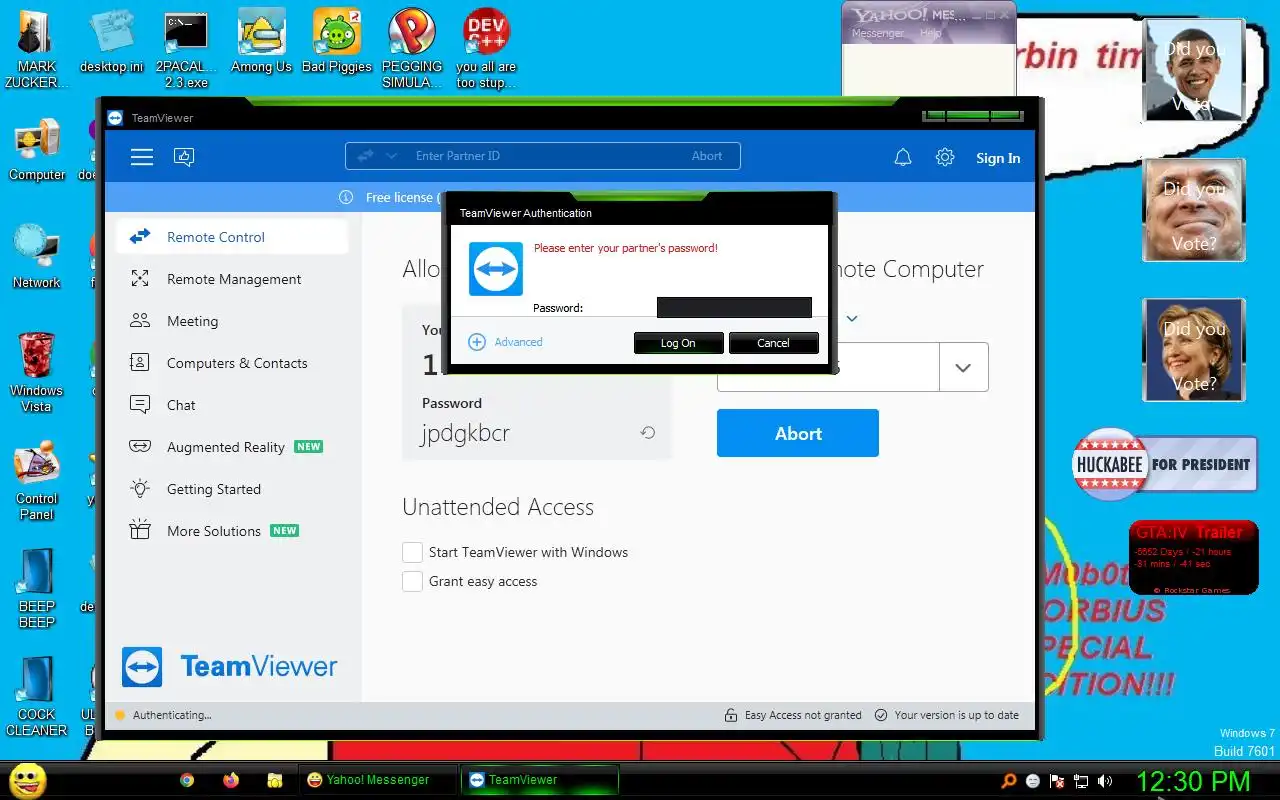Select the Dev-C++ desktop shortcut

[487, 50]
